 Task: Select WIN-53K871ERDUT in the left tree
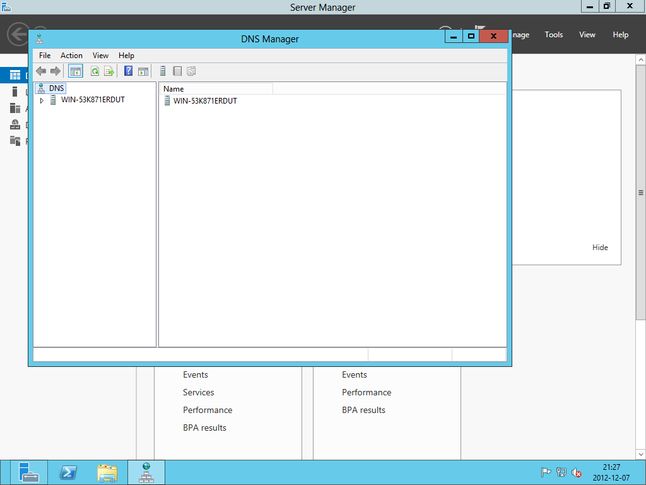coord(93,100)
